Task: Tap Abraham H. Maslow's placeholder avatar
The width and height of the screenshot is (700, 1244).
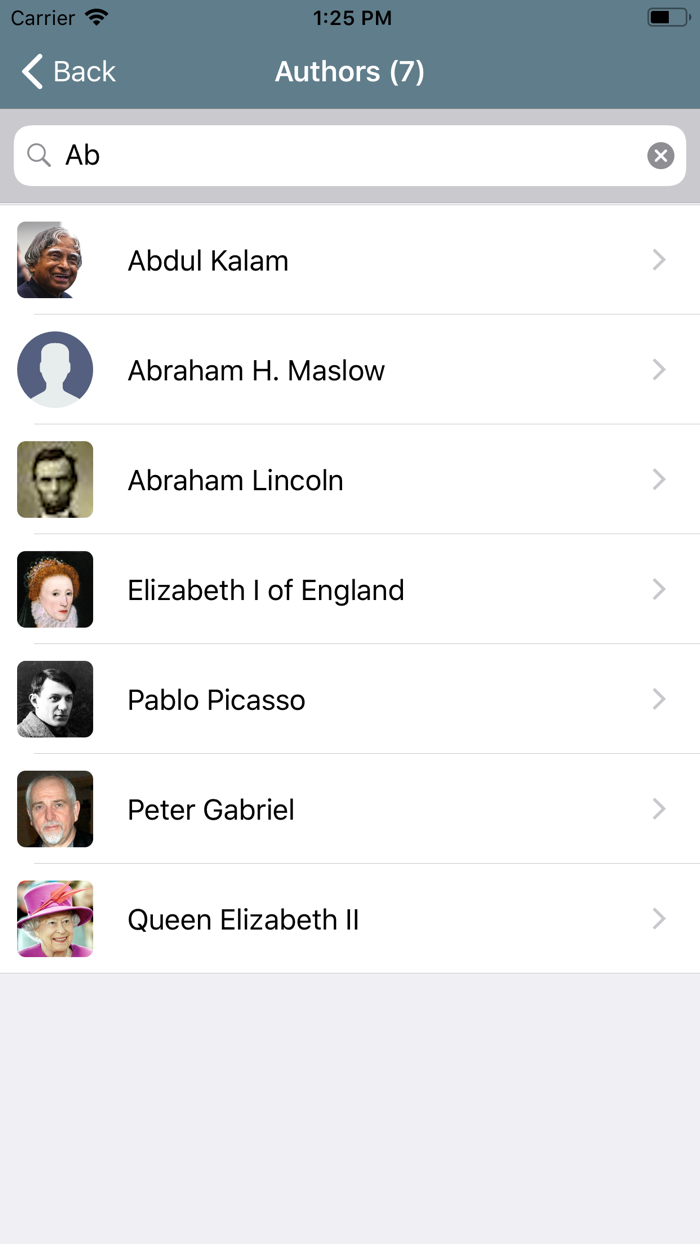Action: coord(55,370)
